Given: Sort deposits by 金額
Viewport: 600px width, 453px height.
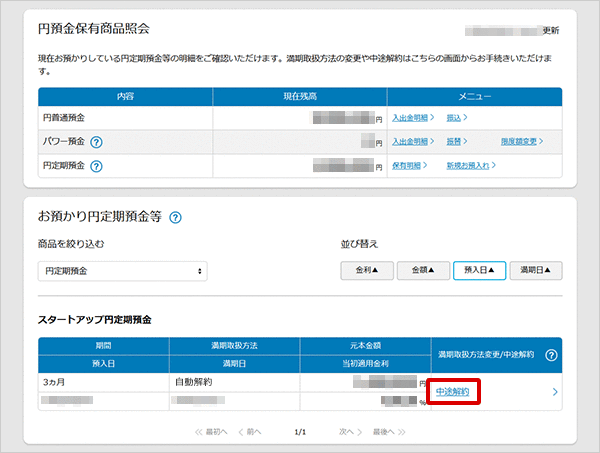Looking at the screenshot, I should pos(422,270).
